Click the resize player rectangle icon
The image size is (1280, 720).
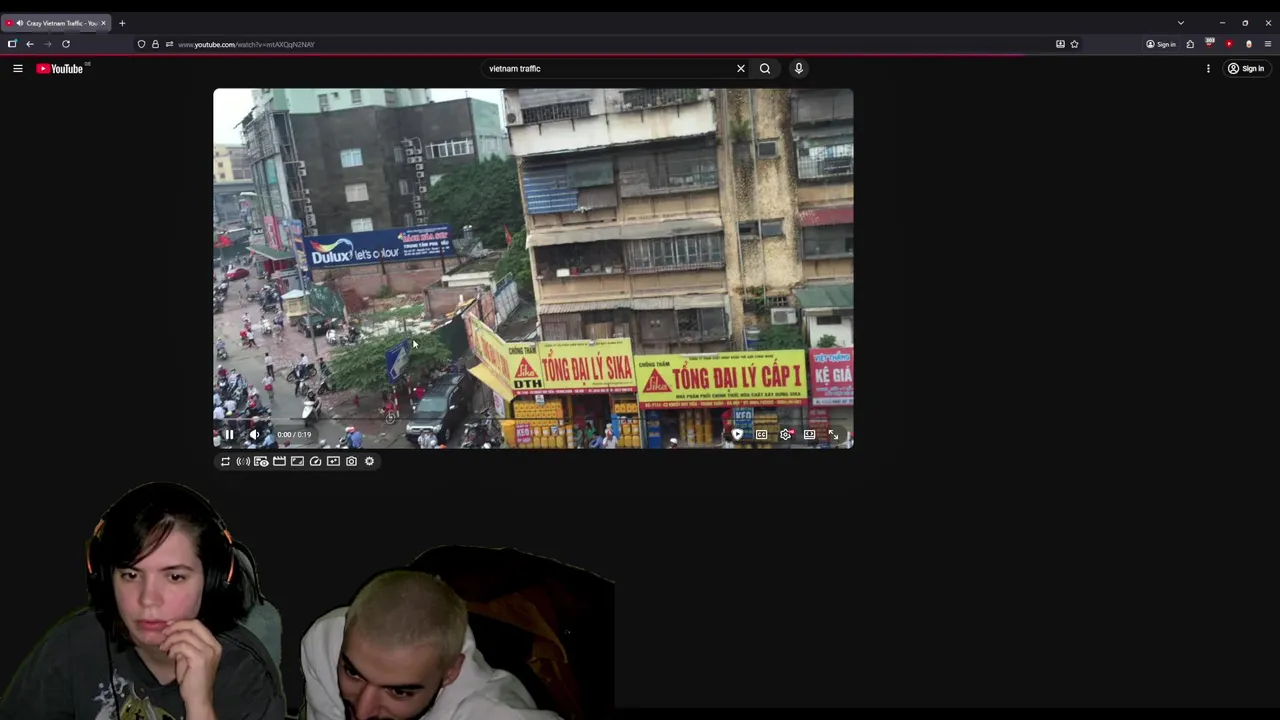pyautogui.click(x=297, y=461)
